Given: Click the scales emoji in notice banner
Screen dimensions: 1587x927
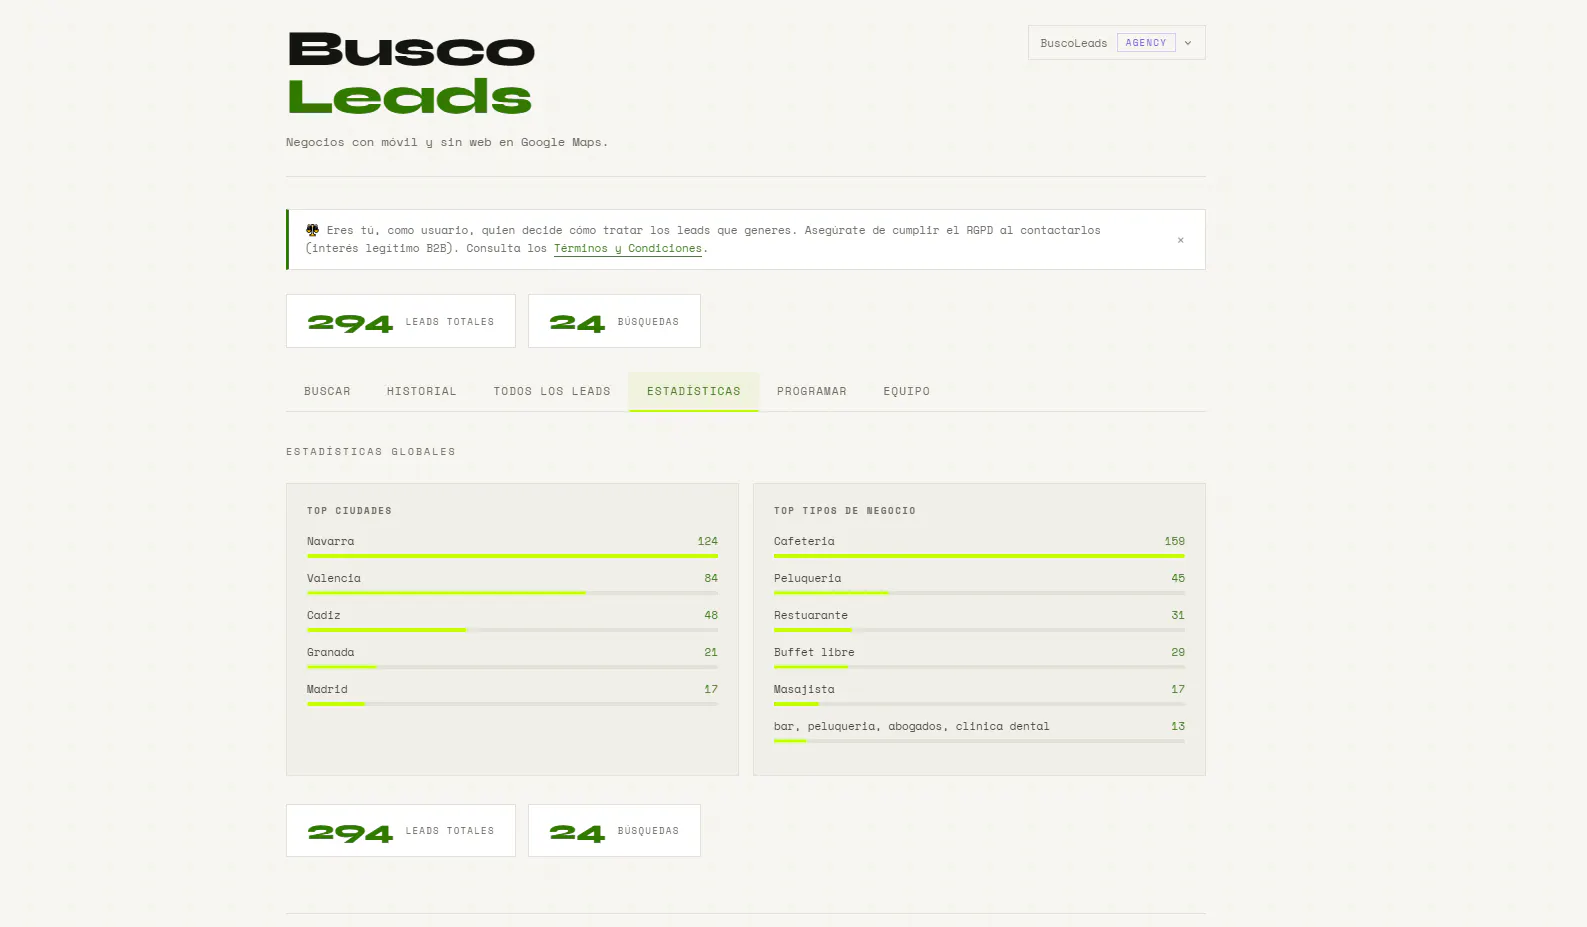Looking at the screenshot, I should click(x=312, y=230).
